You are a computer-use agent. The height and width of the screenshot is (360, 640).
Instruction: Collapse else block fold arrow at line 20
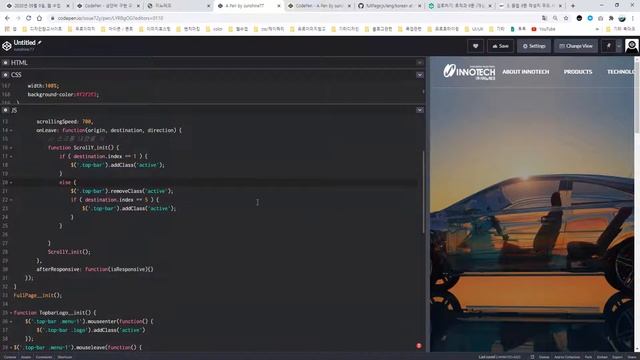11,182
